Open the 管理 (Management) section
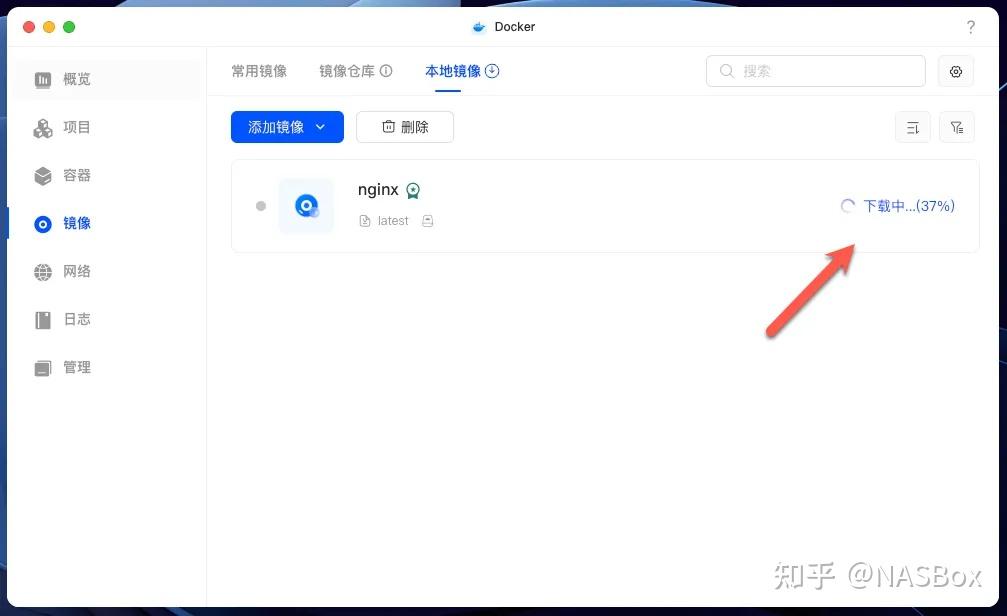Viewport: 1007px width, 616px height. pyautogui.click(x=77, y=367)
